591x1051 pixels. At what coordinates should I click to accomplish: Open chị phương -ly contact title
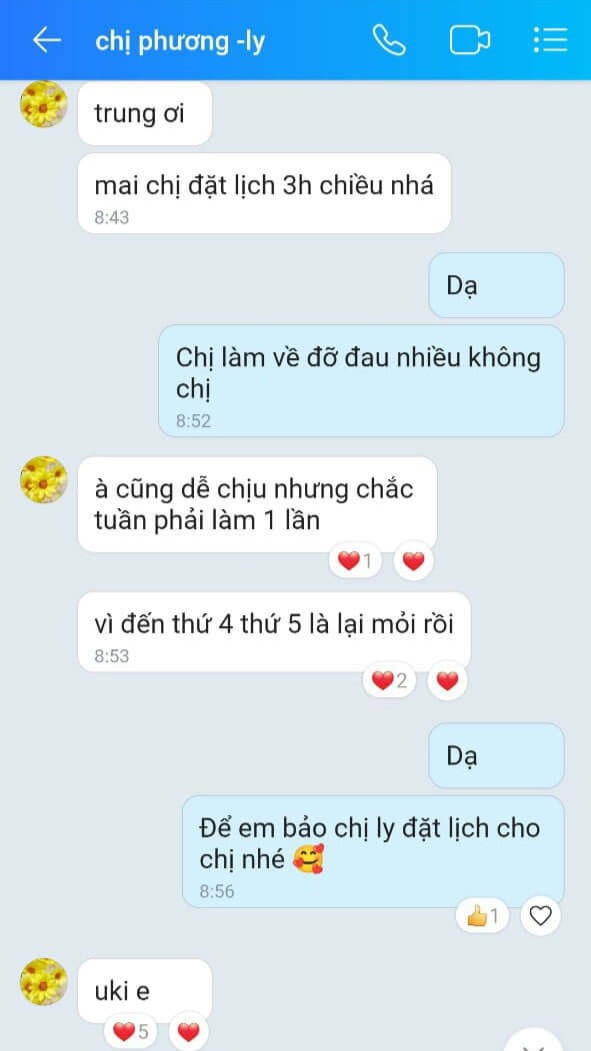[x=180, y=42]
